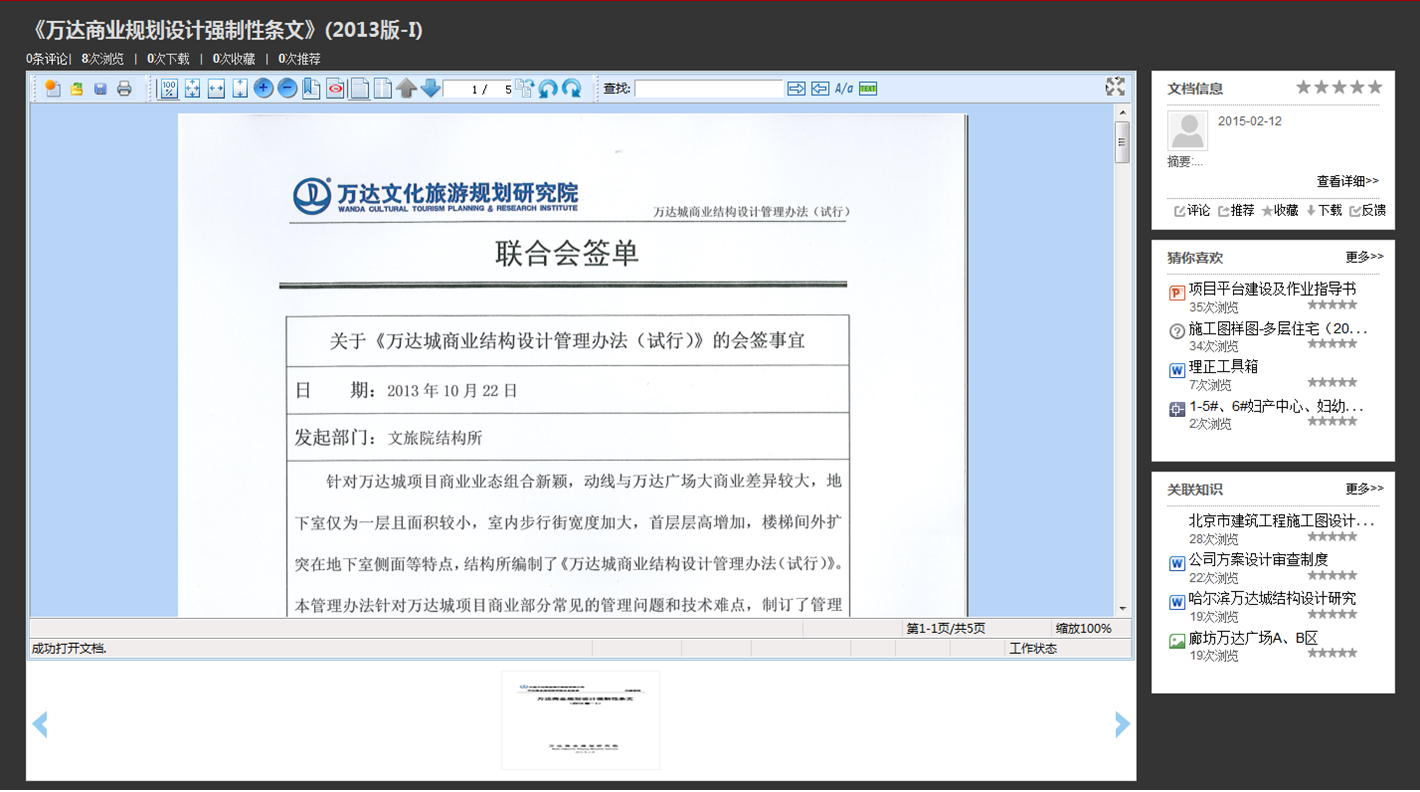
Task: Open the 查看详细>> link
Action: [1348, 181]
